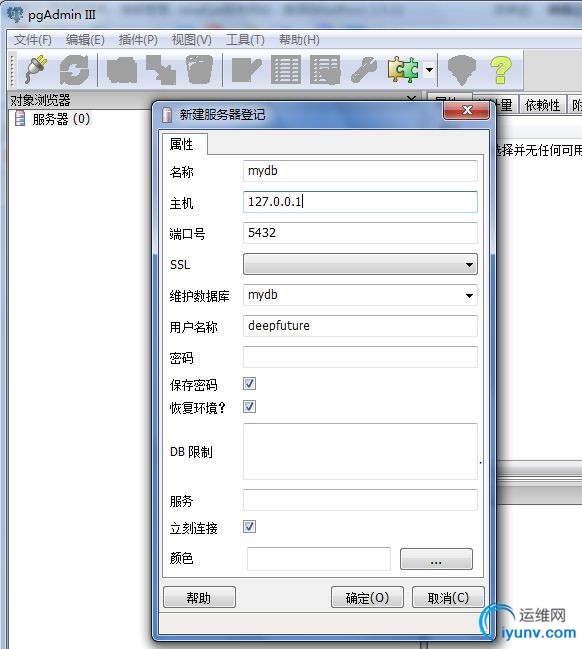Click the create new object toolbar icon
This screenshot has height=649, width=582.
click(161, 70)
